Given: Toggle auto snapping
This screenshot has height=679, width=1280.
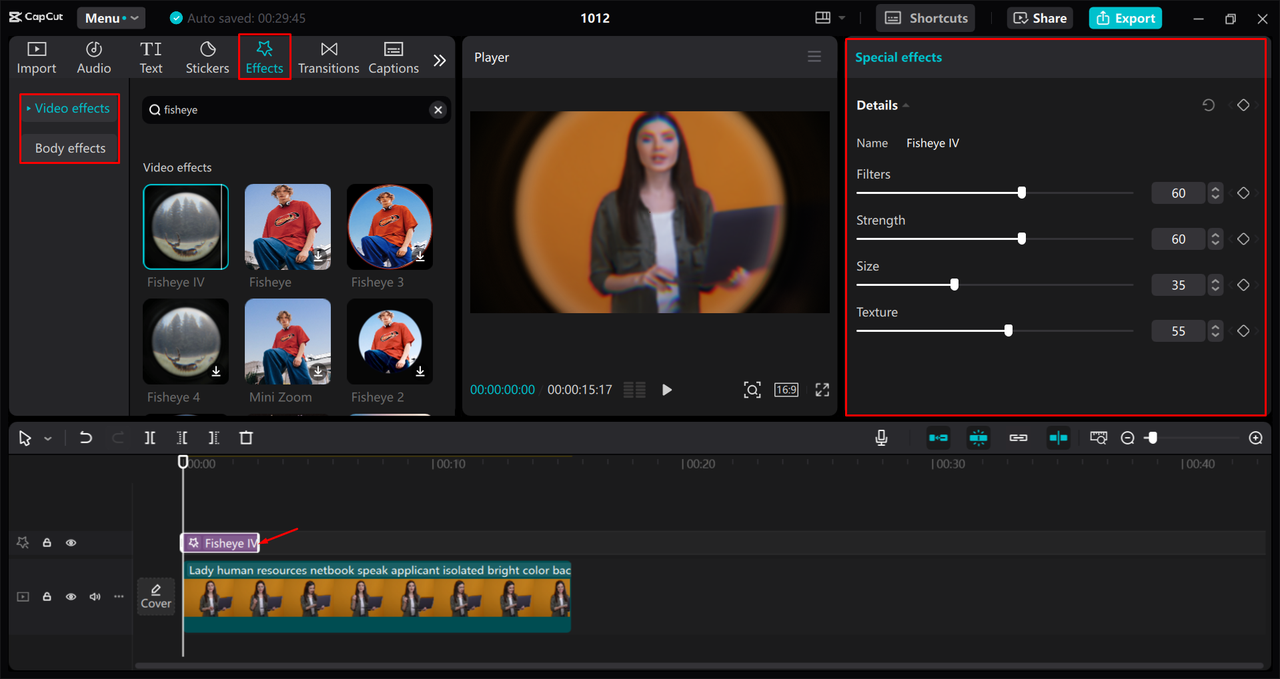Looking at the screenshot, I should [978, 438].
